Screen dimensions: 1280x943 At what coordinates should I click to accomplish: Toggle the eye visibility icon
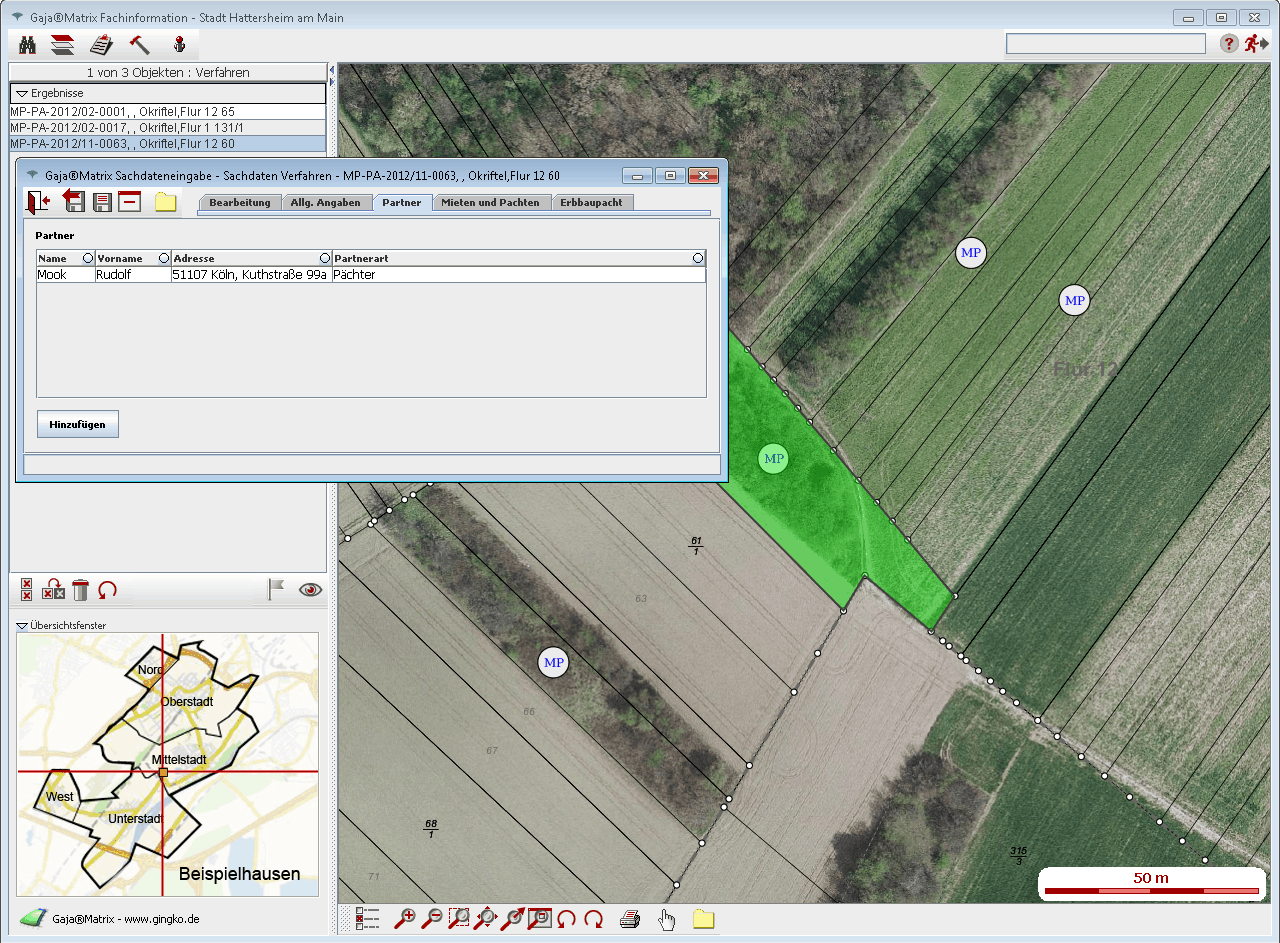[311, 590]
